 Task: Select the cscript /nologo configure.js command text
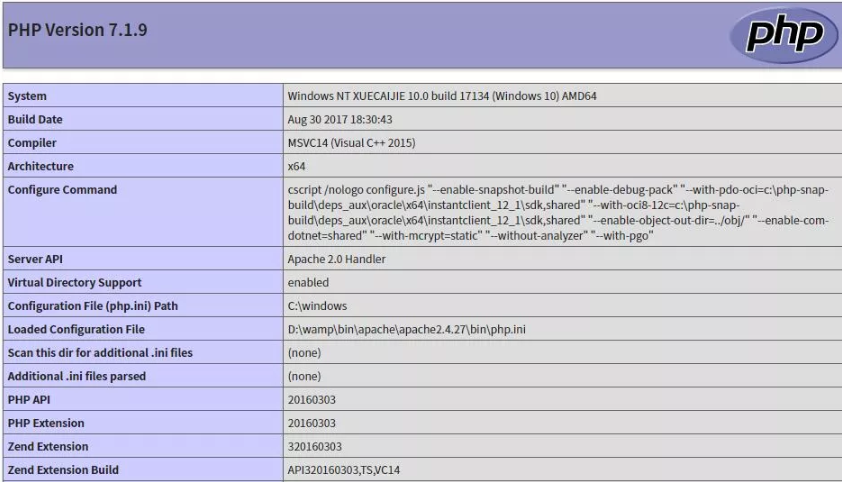[558, 213]
